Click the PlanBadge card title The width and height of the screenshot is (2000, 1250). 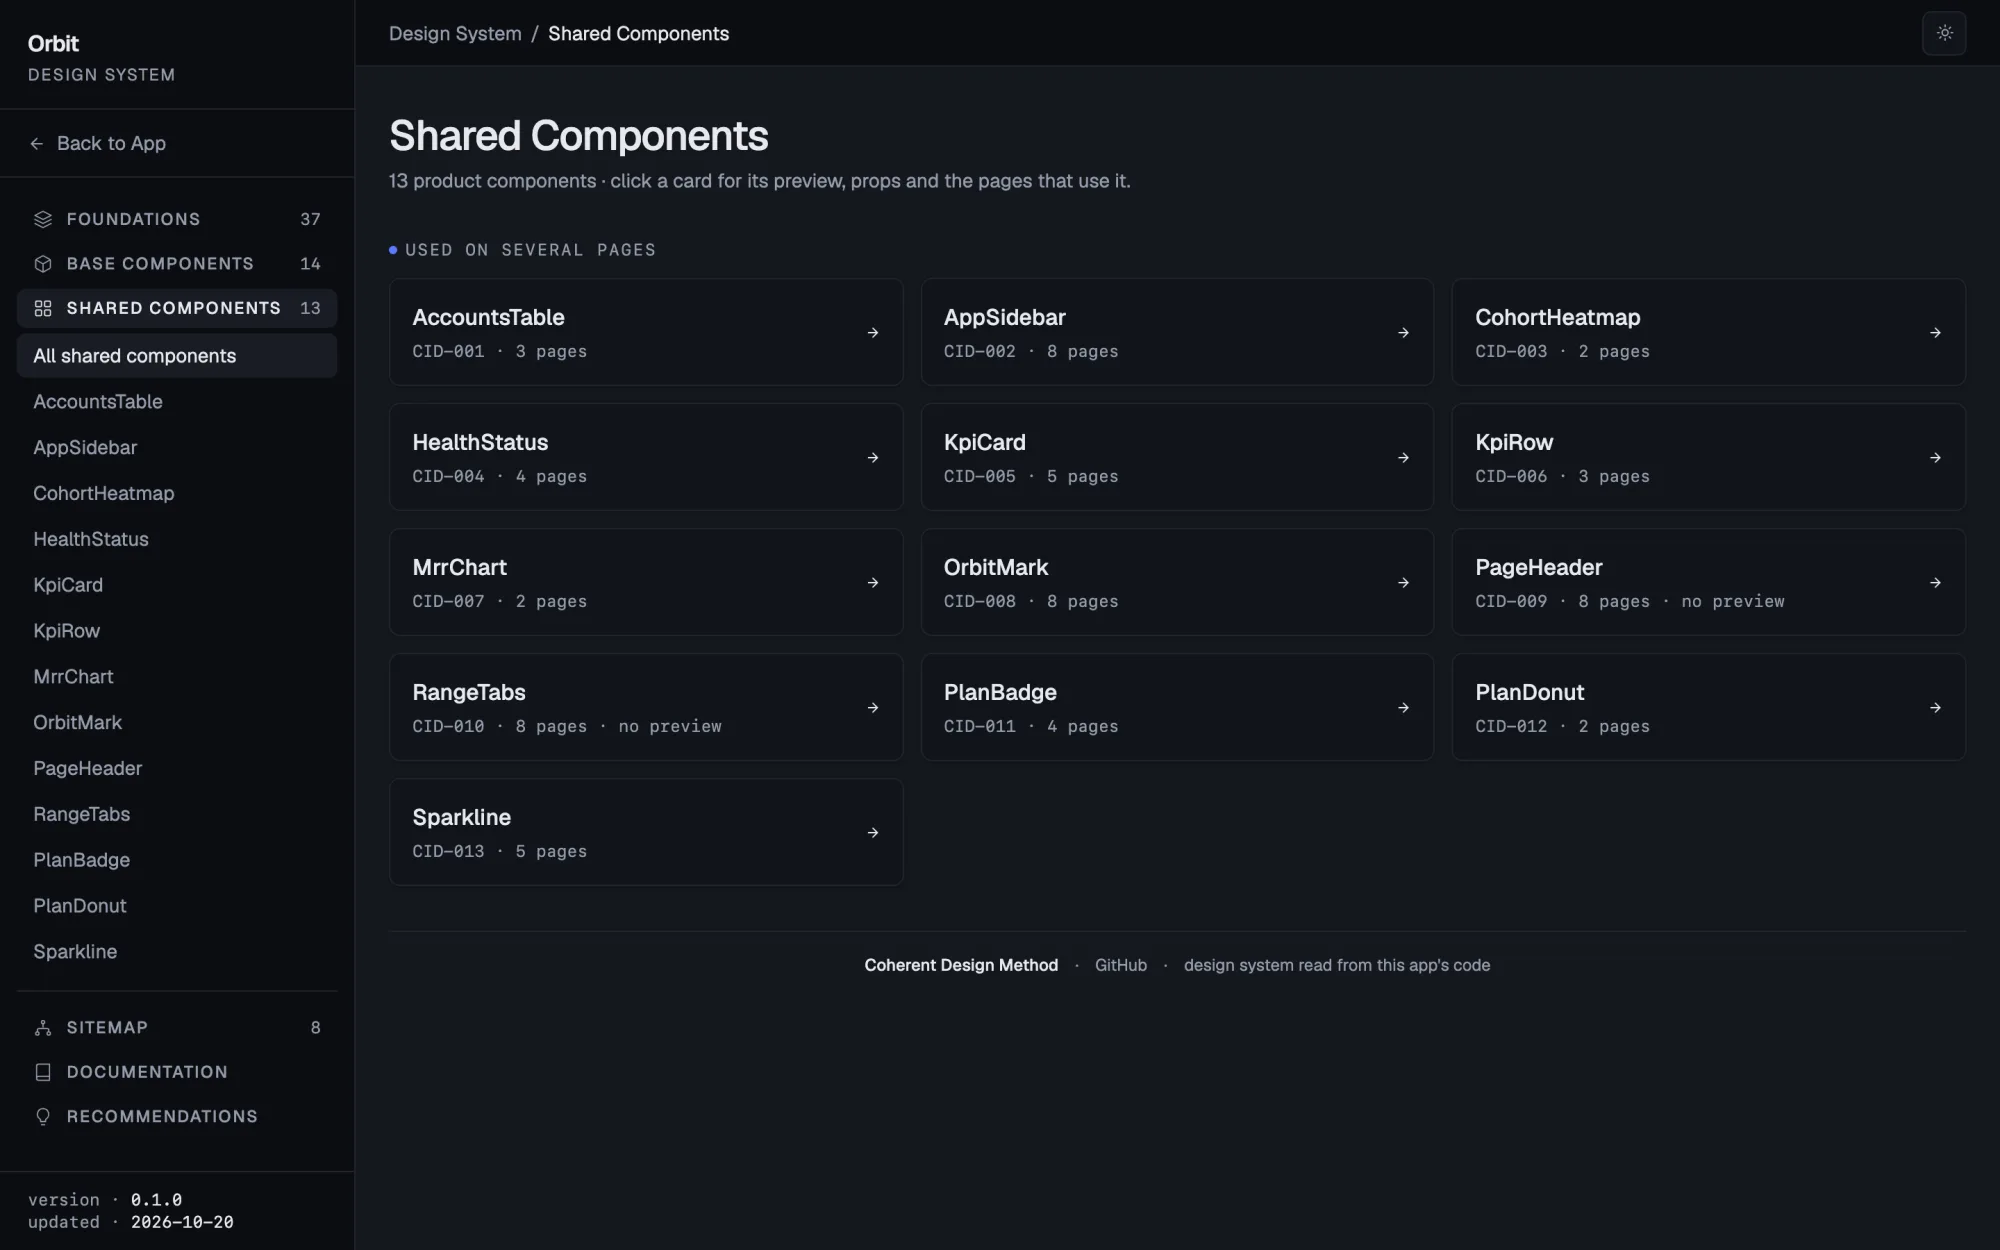click(1000, 693)
